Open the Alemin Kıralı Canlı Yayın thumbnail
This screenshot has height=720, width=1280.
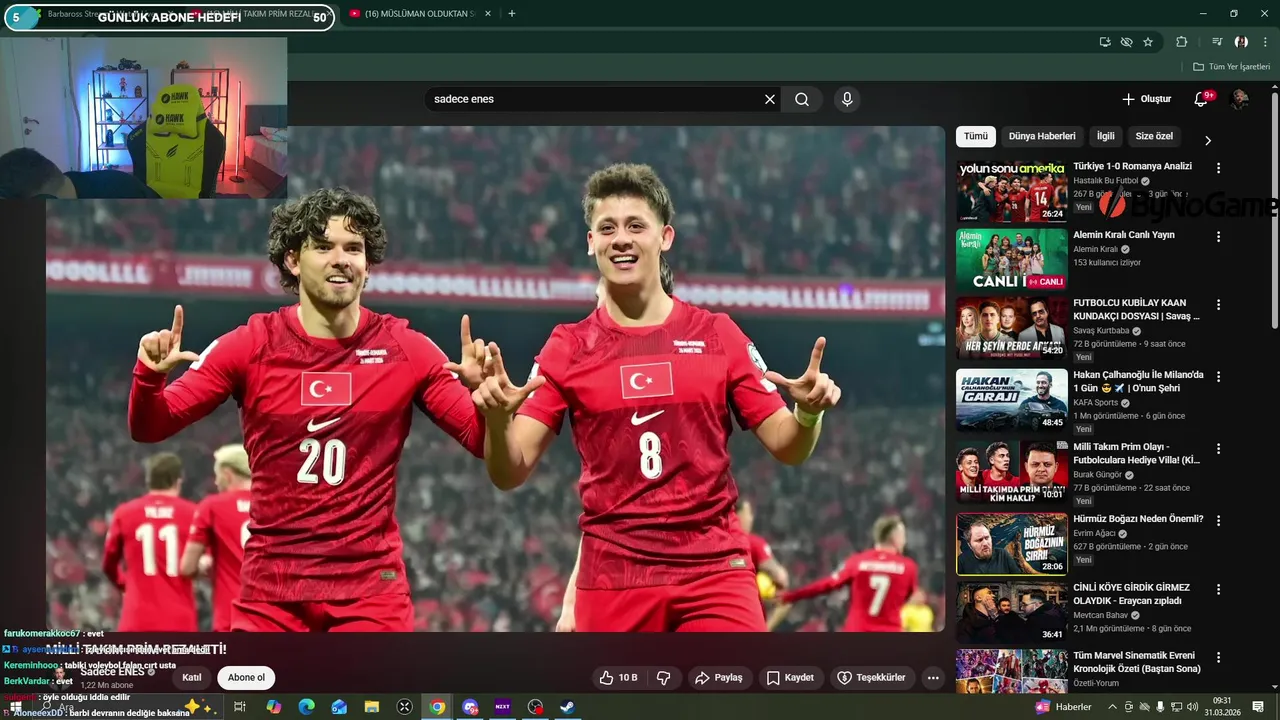click(x=1011, y=260)
